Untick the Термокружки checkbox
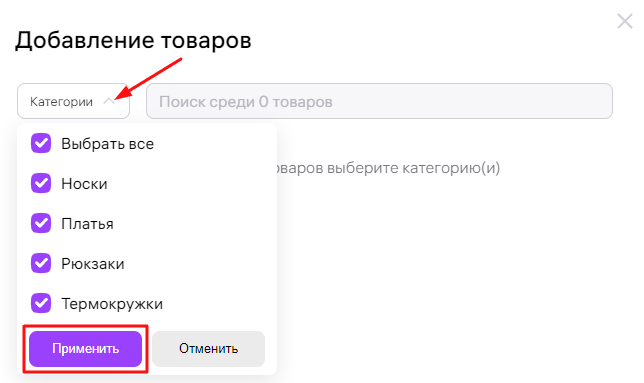Image resolution: width=644 pixels, height=383 pixels. pos(41,303)
